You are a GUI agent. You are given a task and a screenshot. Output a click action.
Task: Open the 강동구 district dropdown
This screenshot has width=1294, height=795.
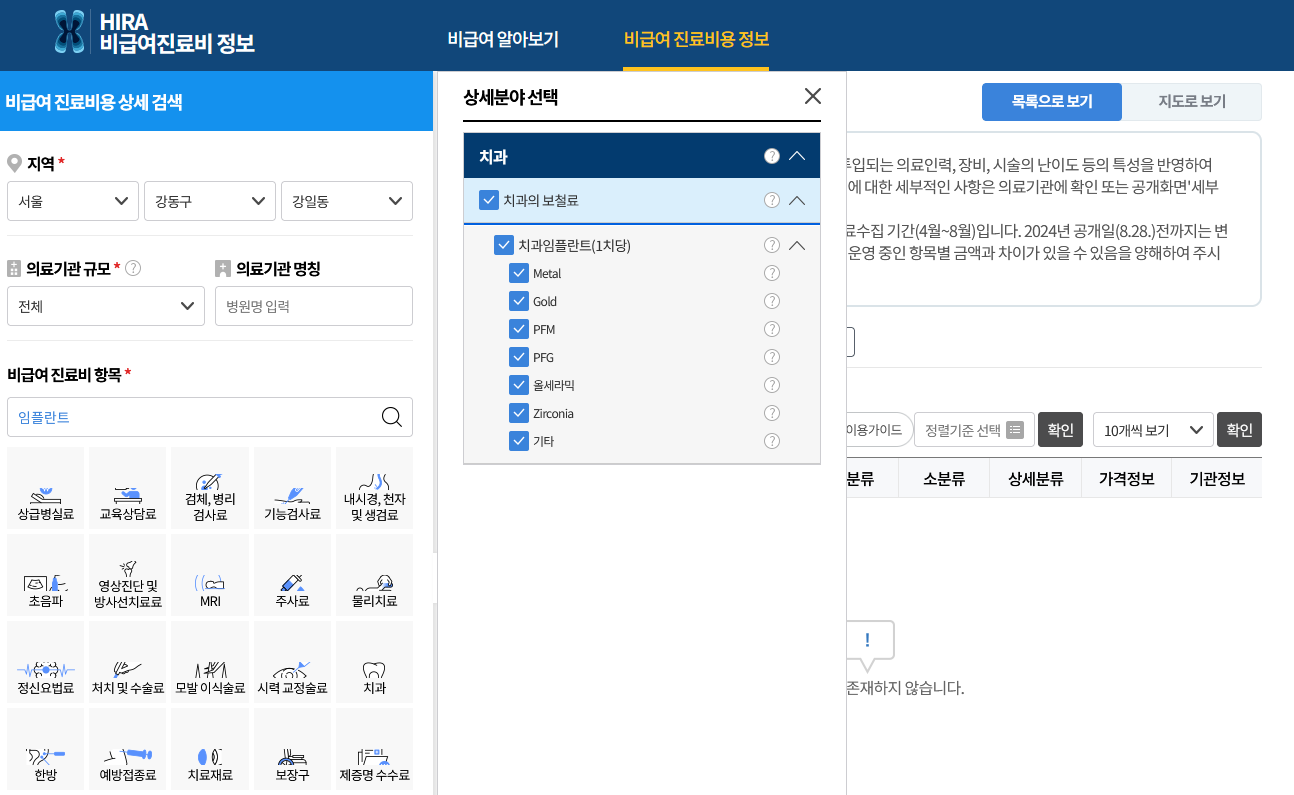pyautogui.click(x=210, y=201)
